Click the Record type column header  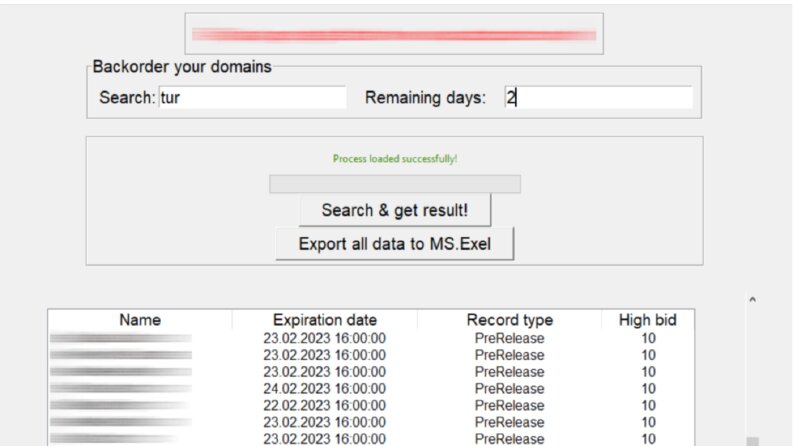pos(509,320)
